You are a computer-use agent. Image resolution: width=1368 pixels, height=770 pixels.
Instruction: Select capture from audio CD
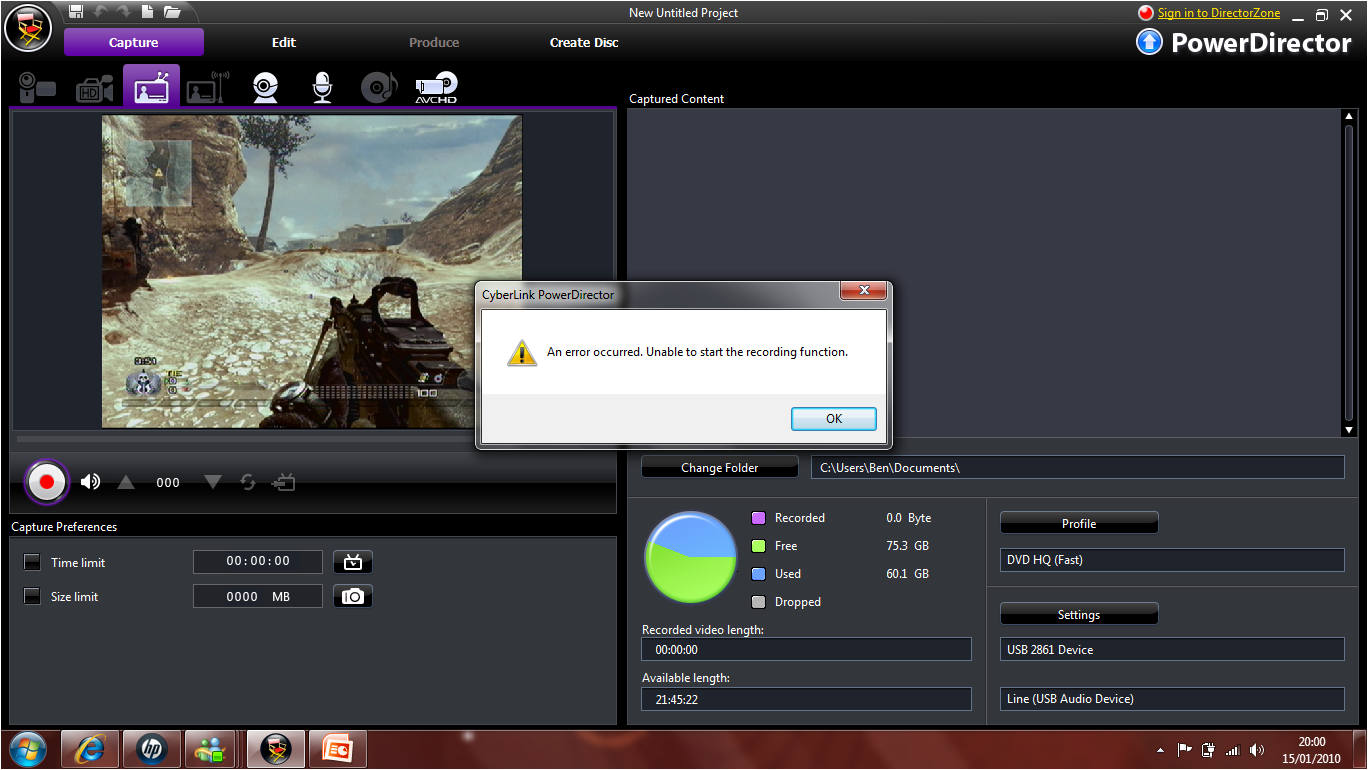click(x=379, y=88)
